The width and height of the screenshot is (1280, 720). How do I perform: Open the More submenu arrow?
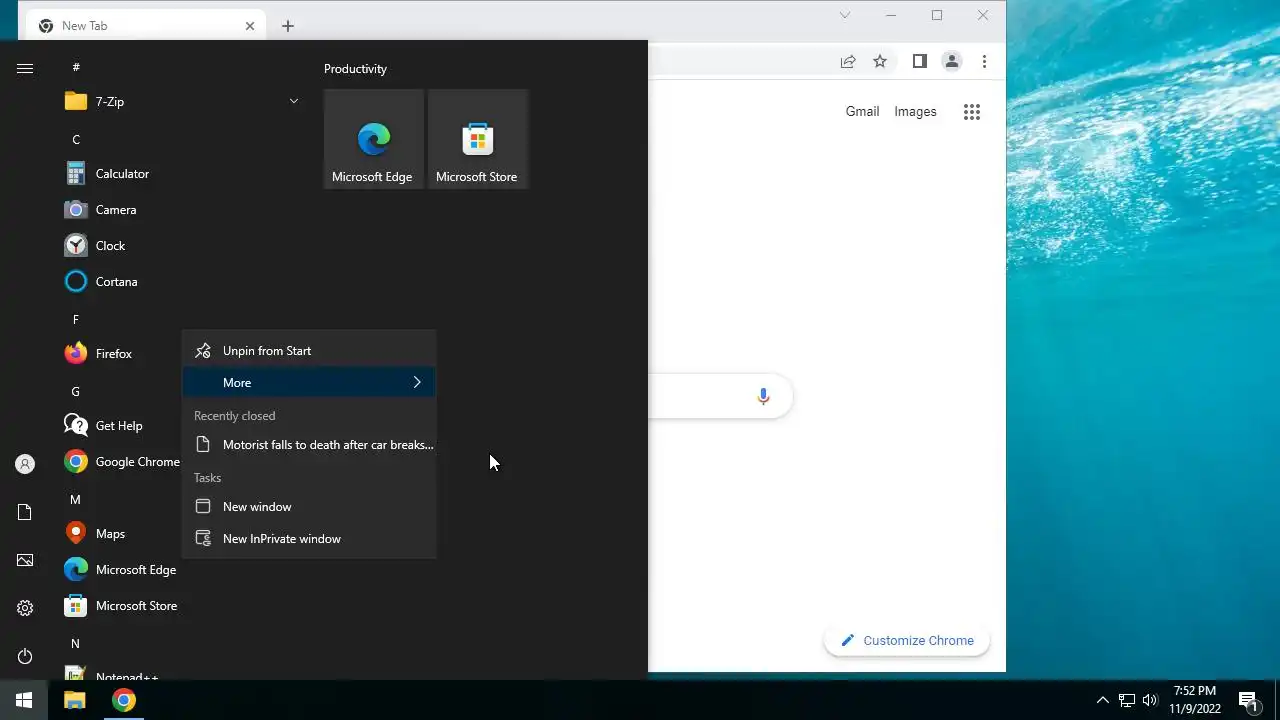[417, 383]
